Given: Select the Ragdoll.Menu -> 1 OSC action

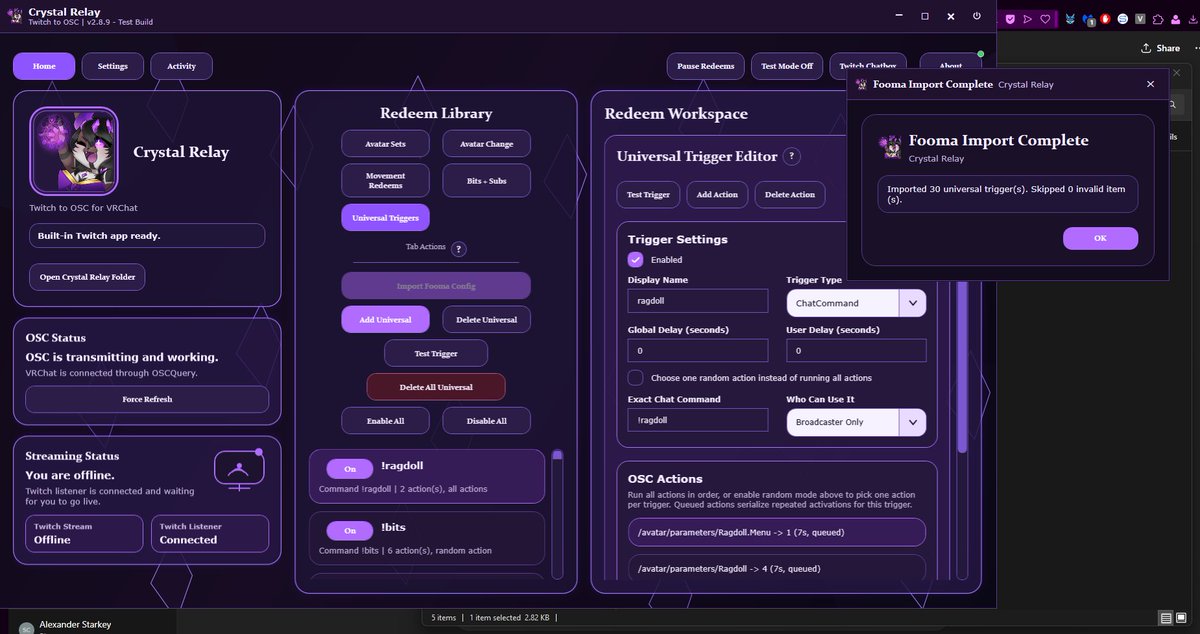Looking at the screenshot, I should (776, 532).
